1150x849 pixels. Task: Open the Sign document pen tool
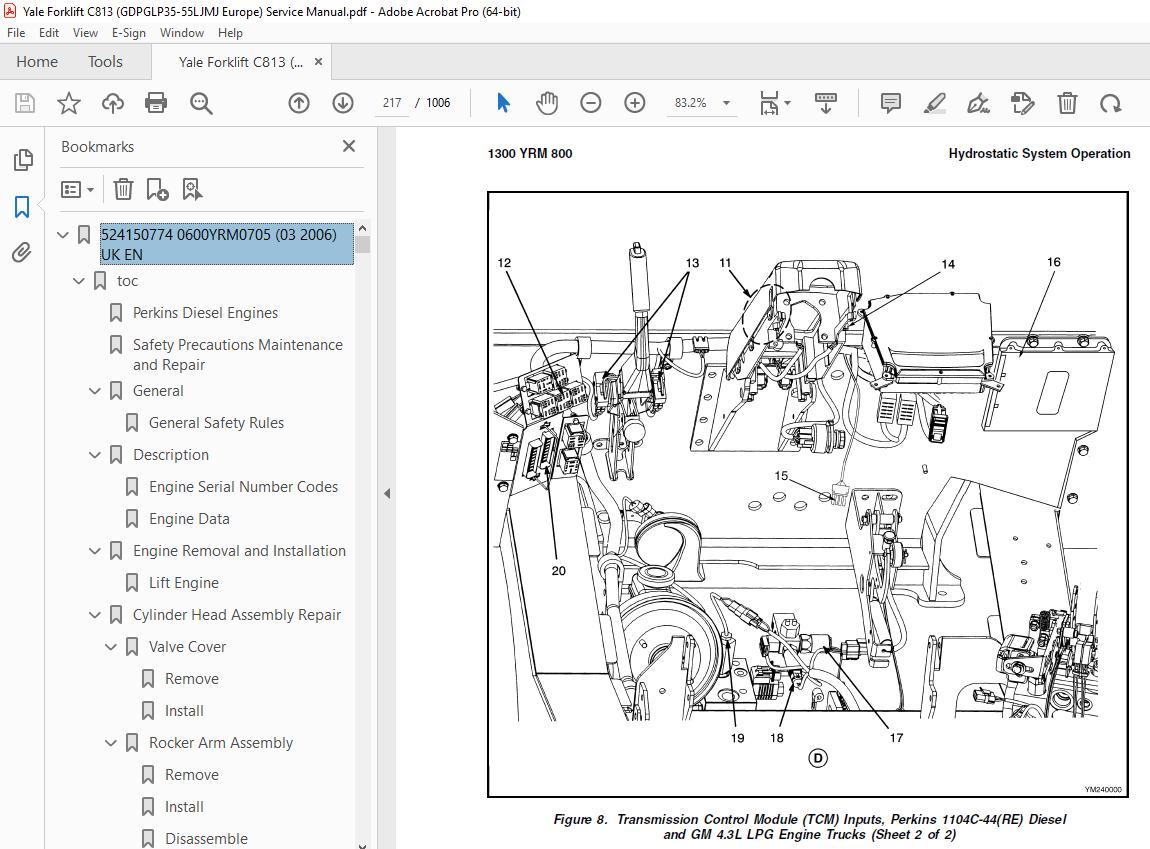coord(978,103)
